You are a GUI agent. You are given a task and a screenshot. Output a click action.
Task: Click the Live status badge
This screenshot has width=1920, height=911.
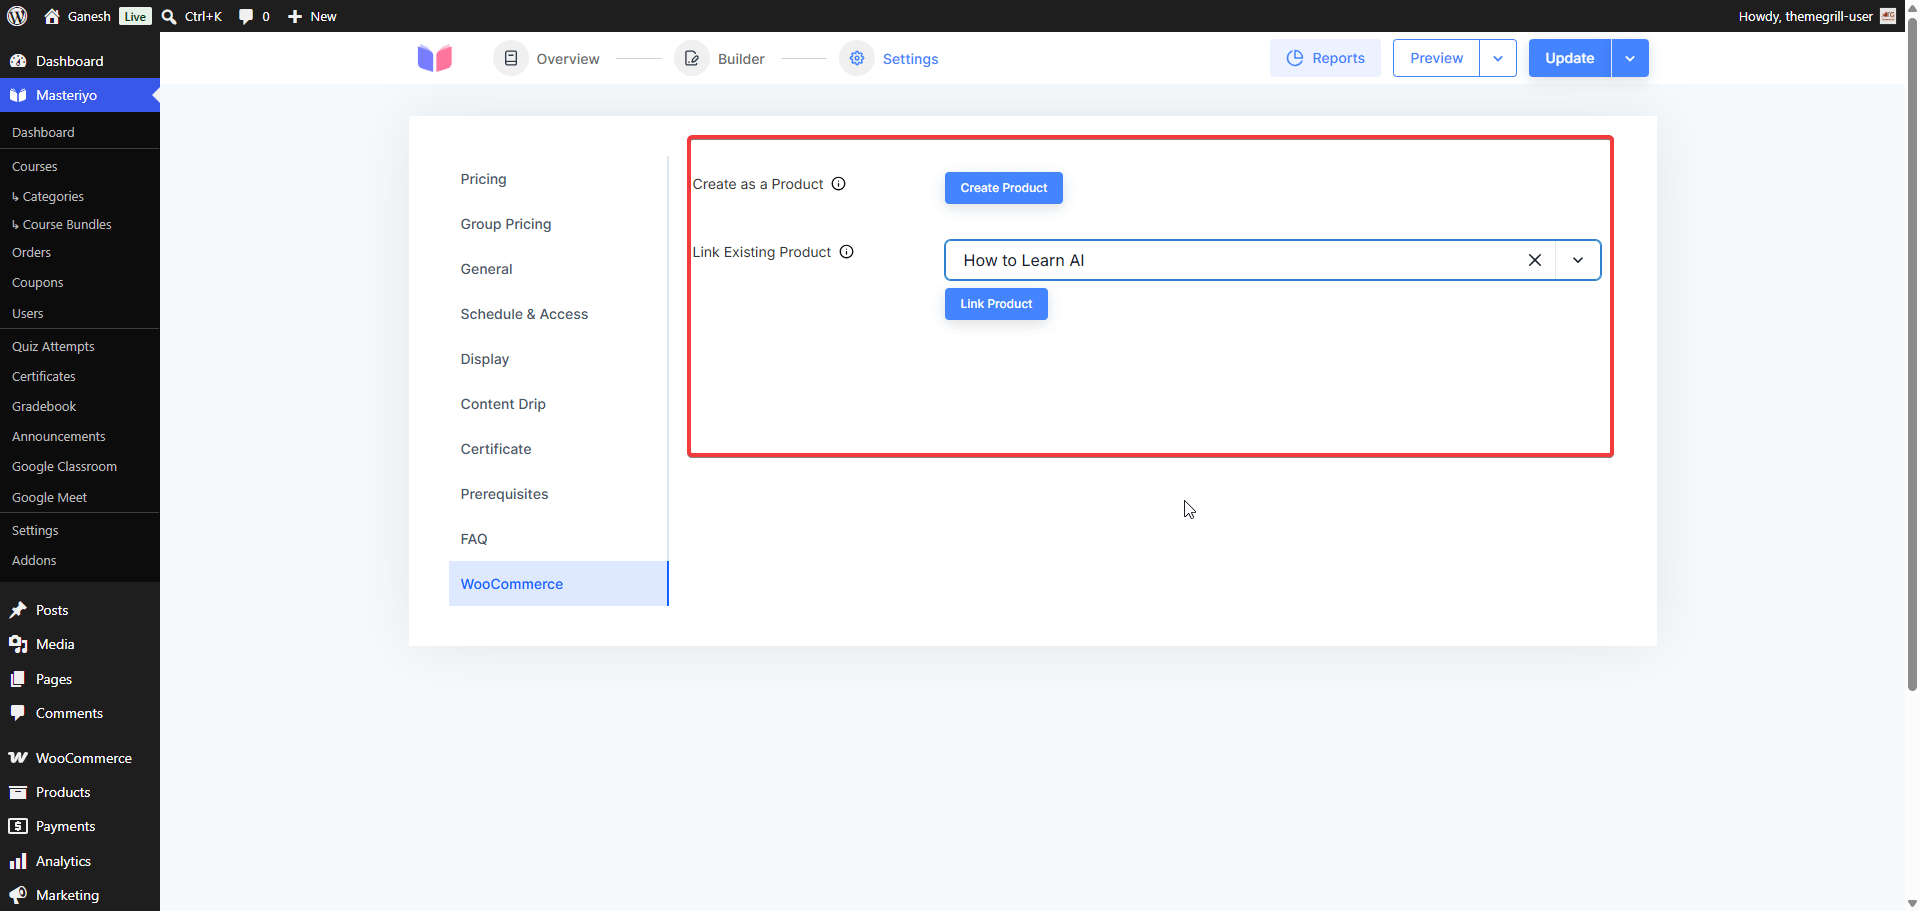[x=135, y=16]
